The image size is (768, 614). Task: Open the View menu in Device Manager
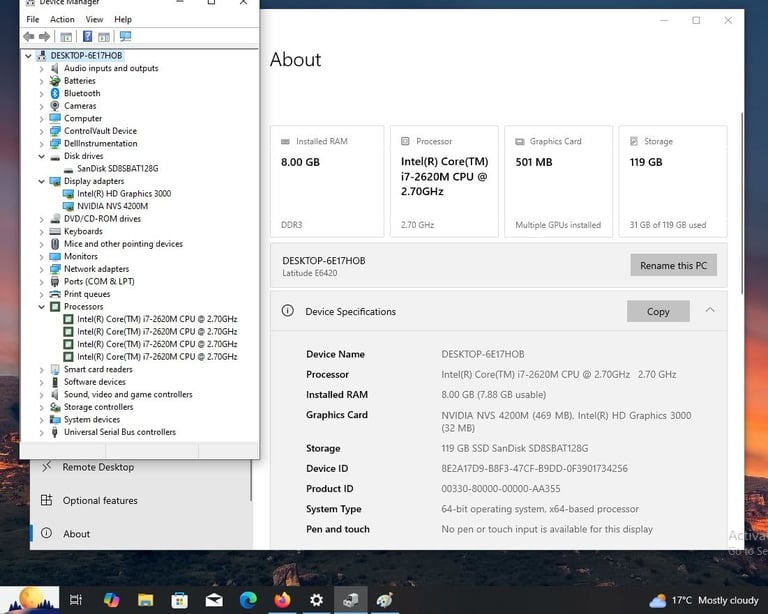[94, 20]
